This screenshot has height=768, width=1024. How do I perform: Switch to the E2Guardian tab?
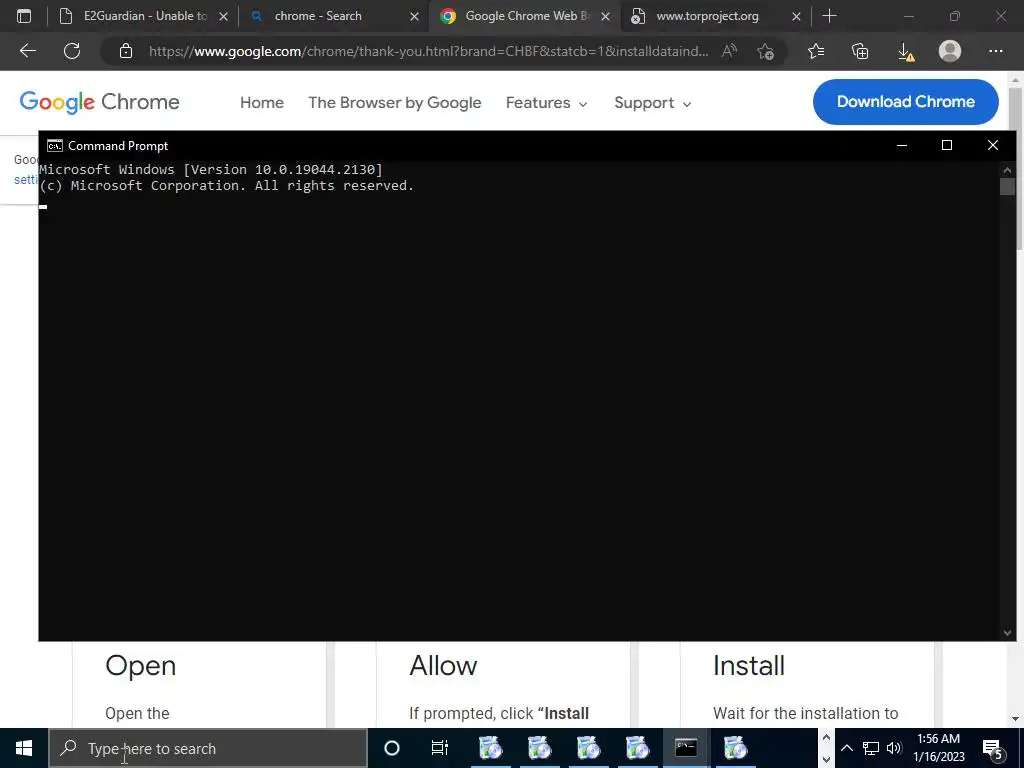point(144,16)
